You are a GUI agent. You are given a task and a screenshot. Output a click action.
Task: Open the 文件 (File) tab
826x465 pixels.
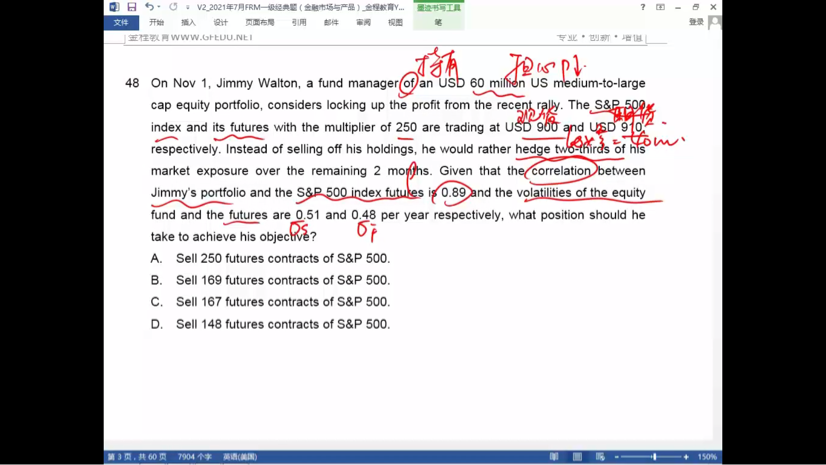click(121, 22)
